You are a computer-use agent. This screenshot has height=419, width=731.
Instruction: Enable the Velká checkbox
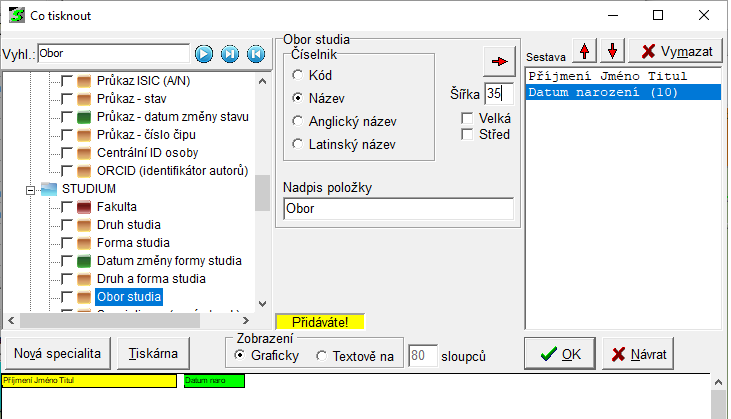467,118
